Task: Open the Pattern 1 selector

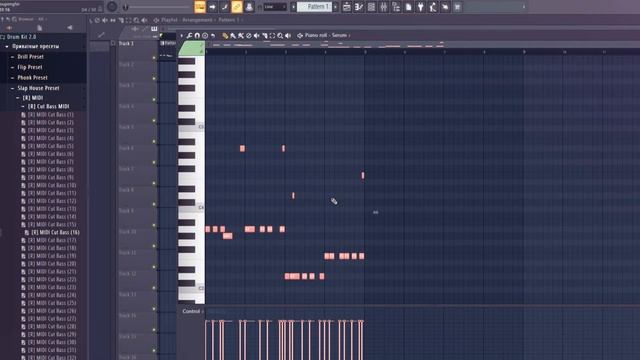Action: (x=314, y=7)
